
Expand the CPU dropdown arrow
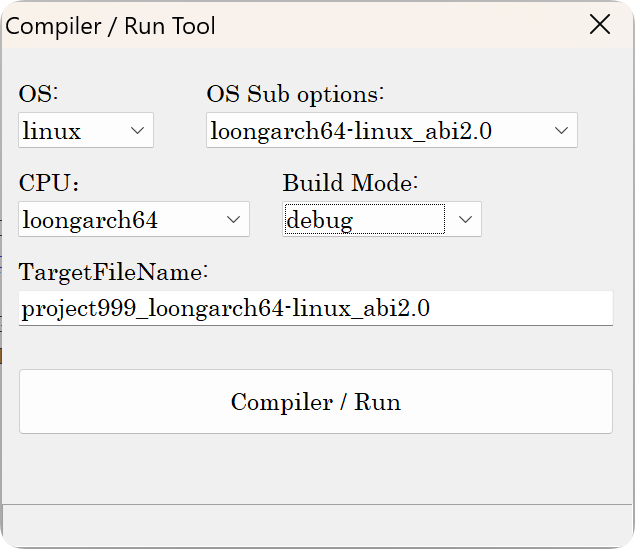click(234, 219)
